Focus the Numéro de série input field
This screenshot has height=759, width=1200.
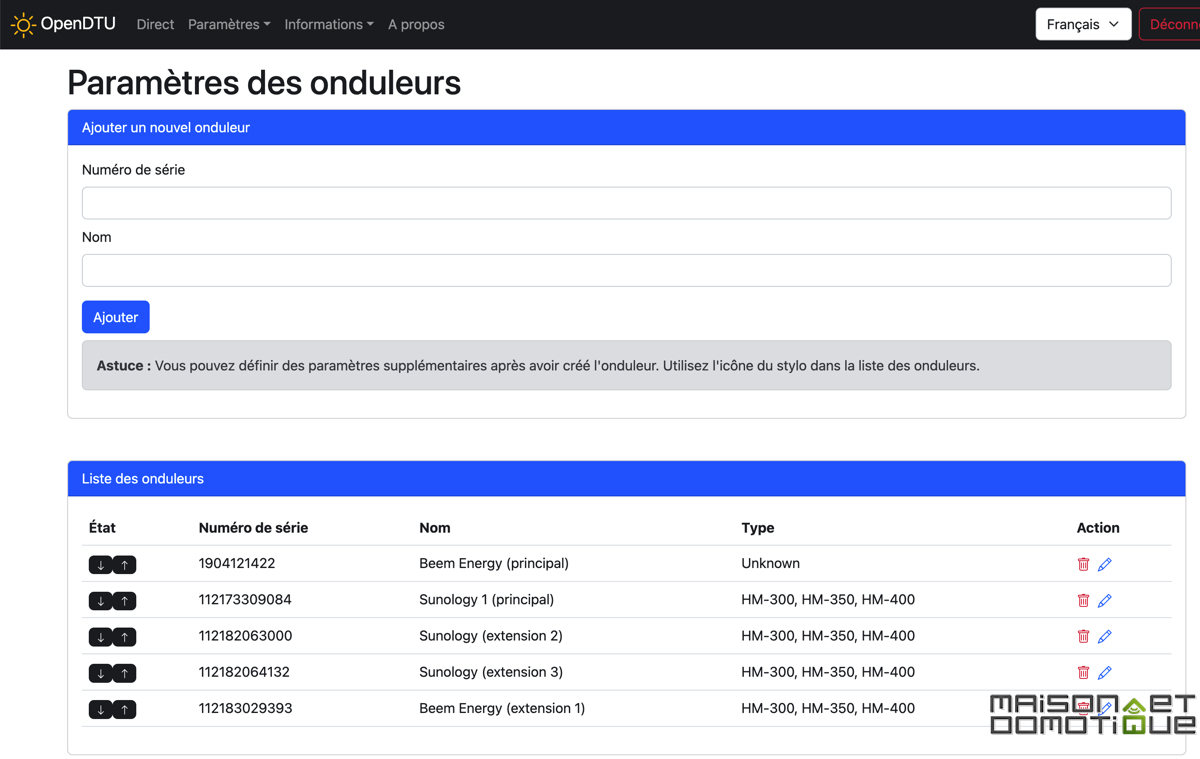pos(626,203)
